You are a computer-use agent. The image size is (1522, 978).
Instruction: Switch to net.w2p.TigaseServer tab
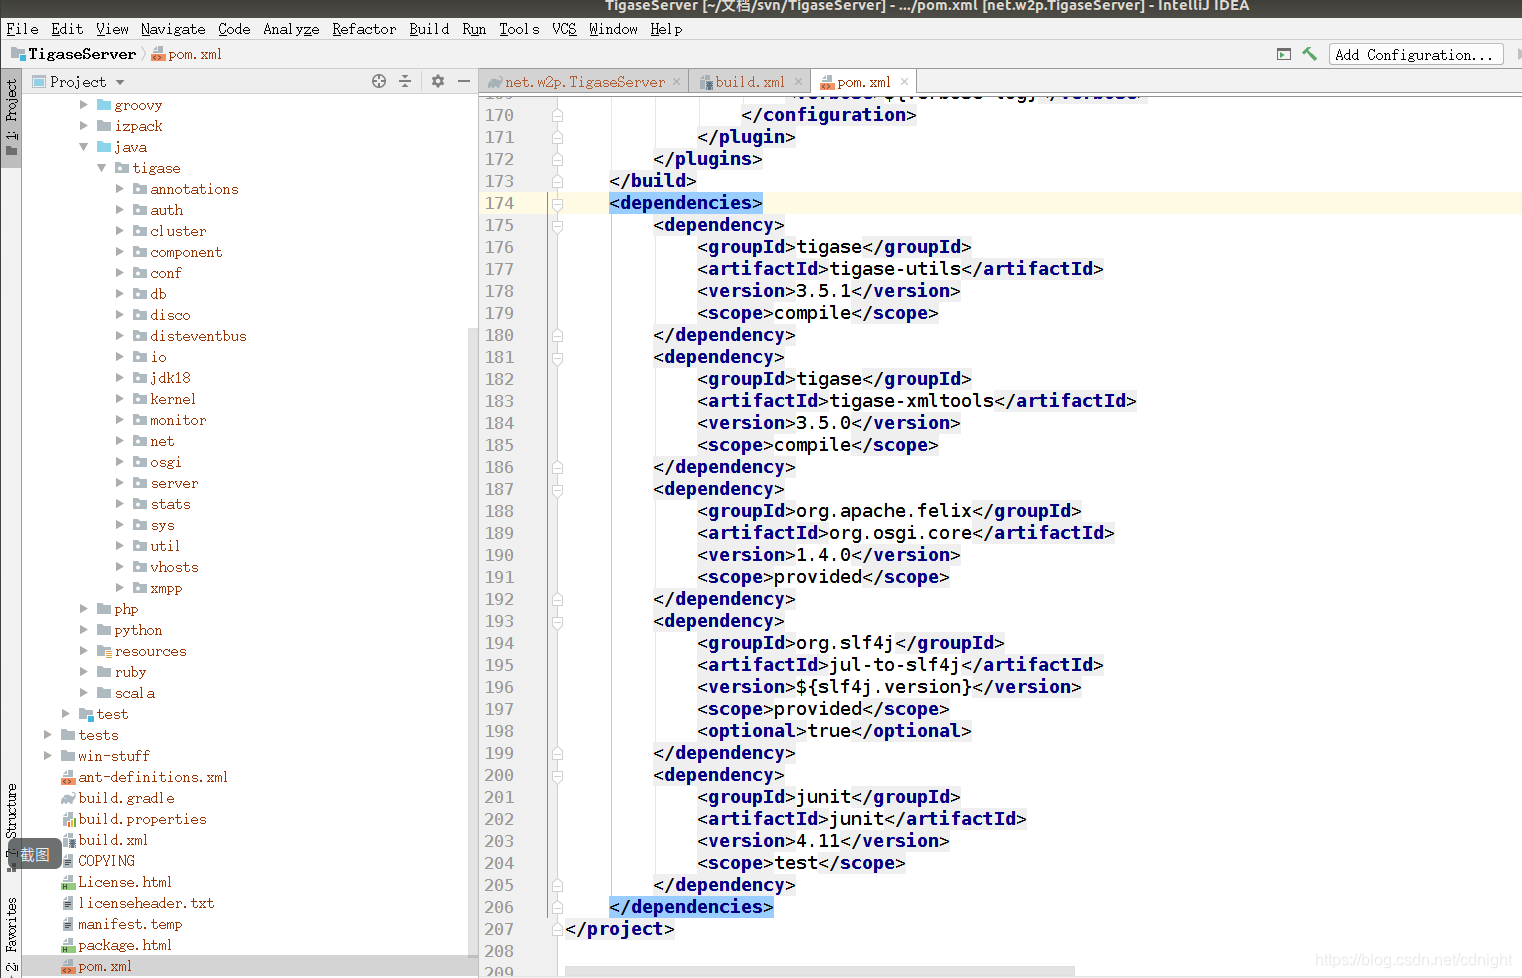pyautogui.click(x=585, y=82)
